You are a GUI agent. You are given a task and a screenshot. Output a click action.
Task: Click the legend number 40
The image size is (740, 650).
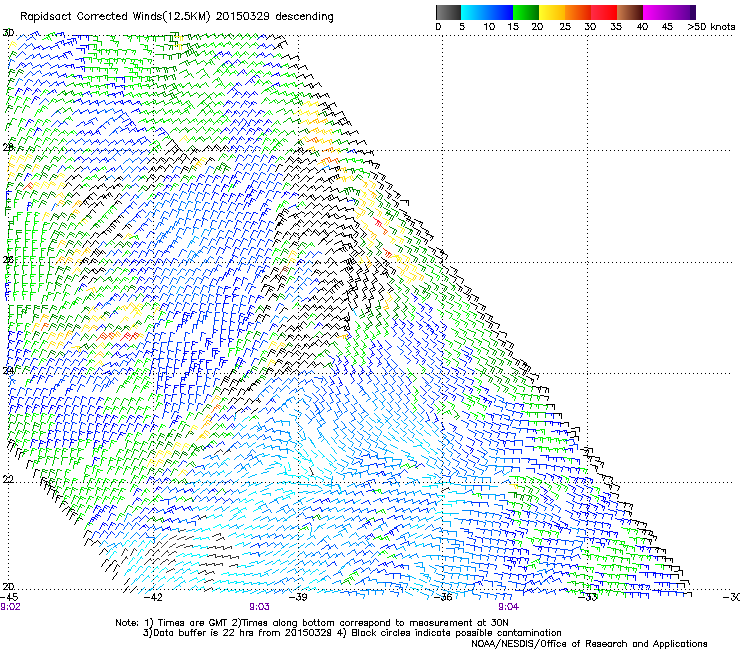pos(642,27)
